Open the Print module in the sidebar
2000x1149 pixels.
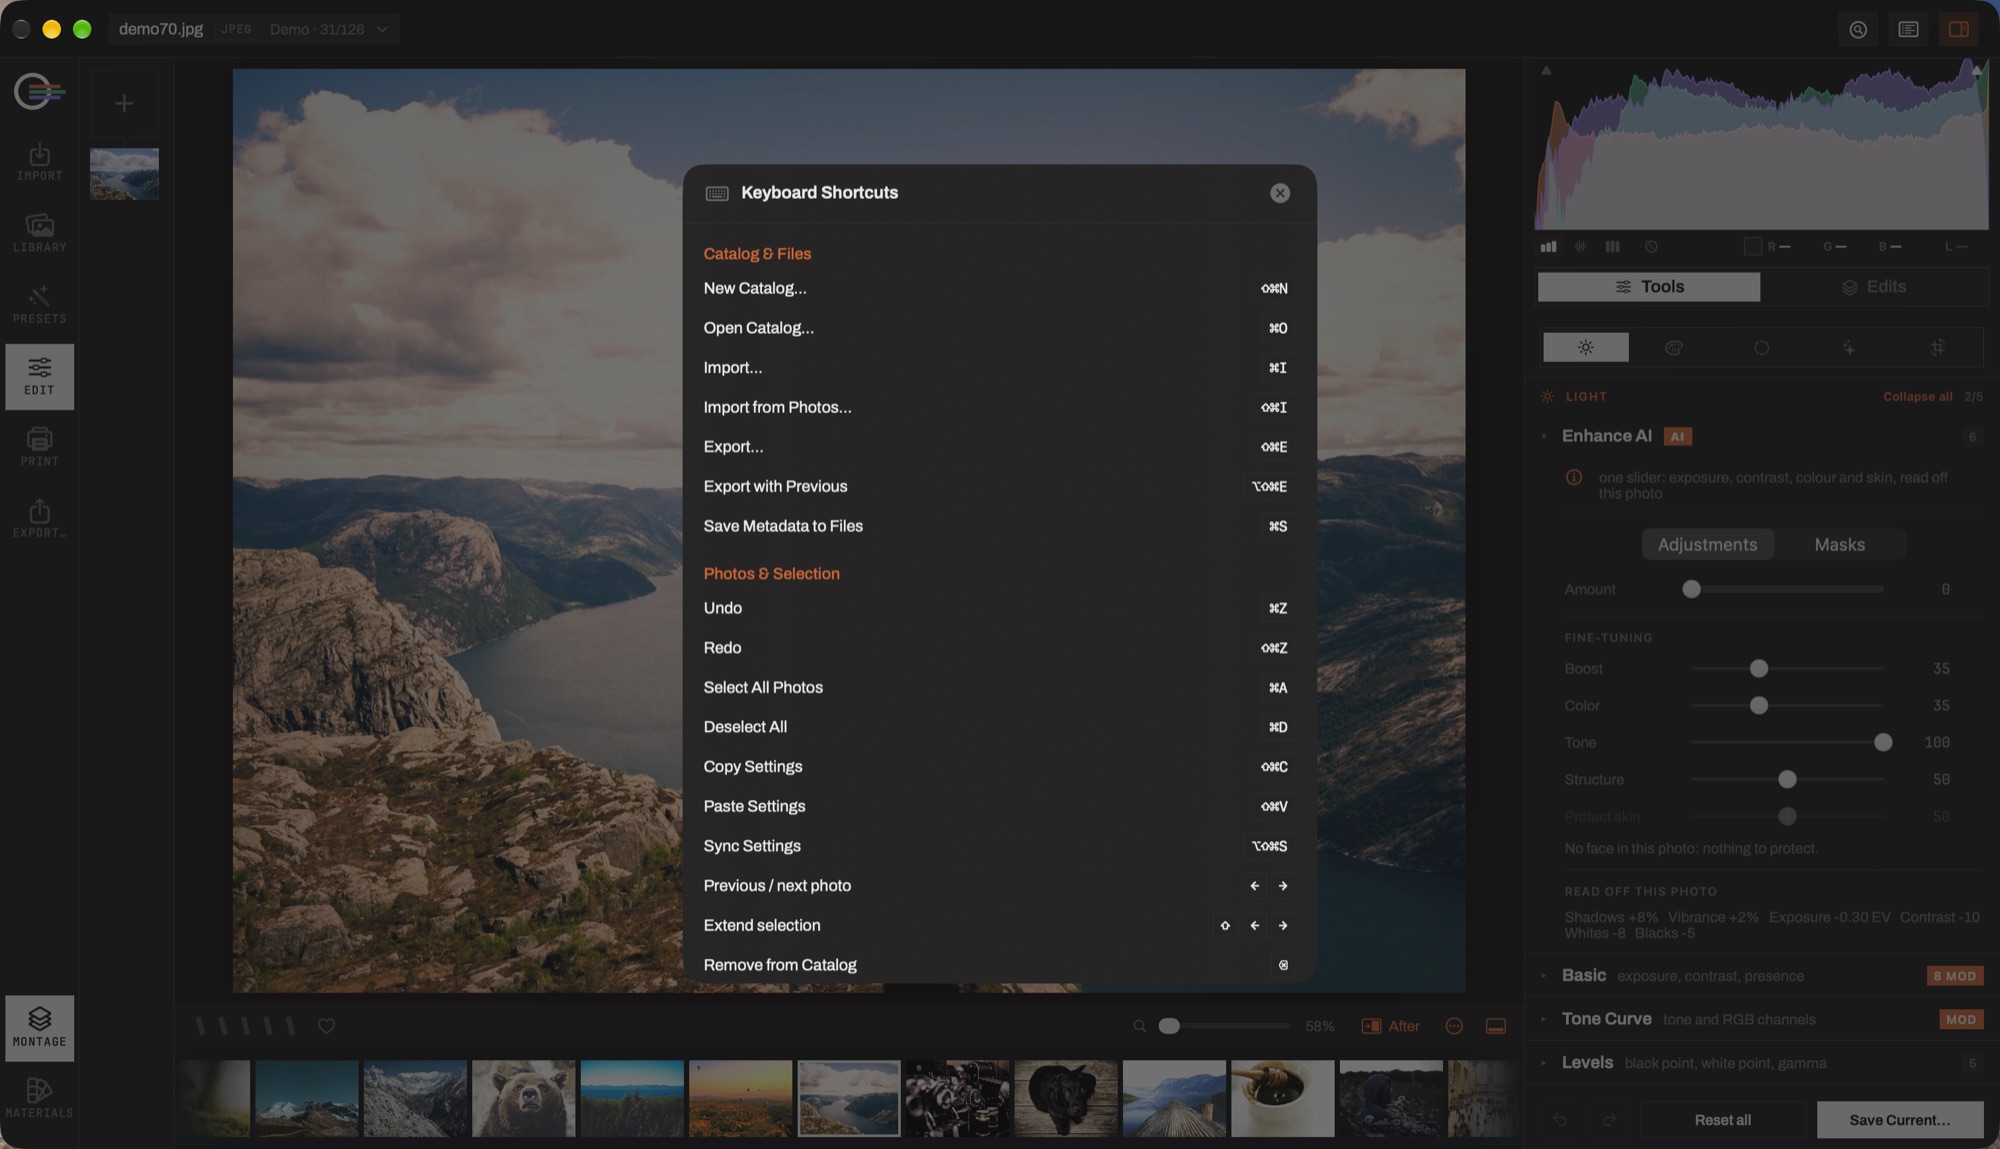point(39,447)
